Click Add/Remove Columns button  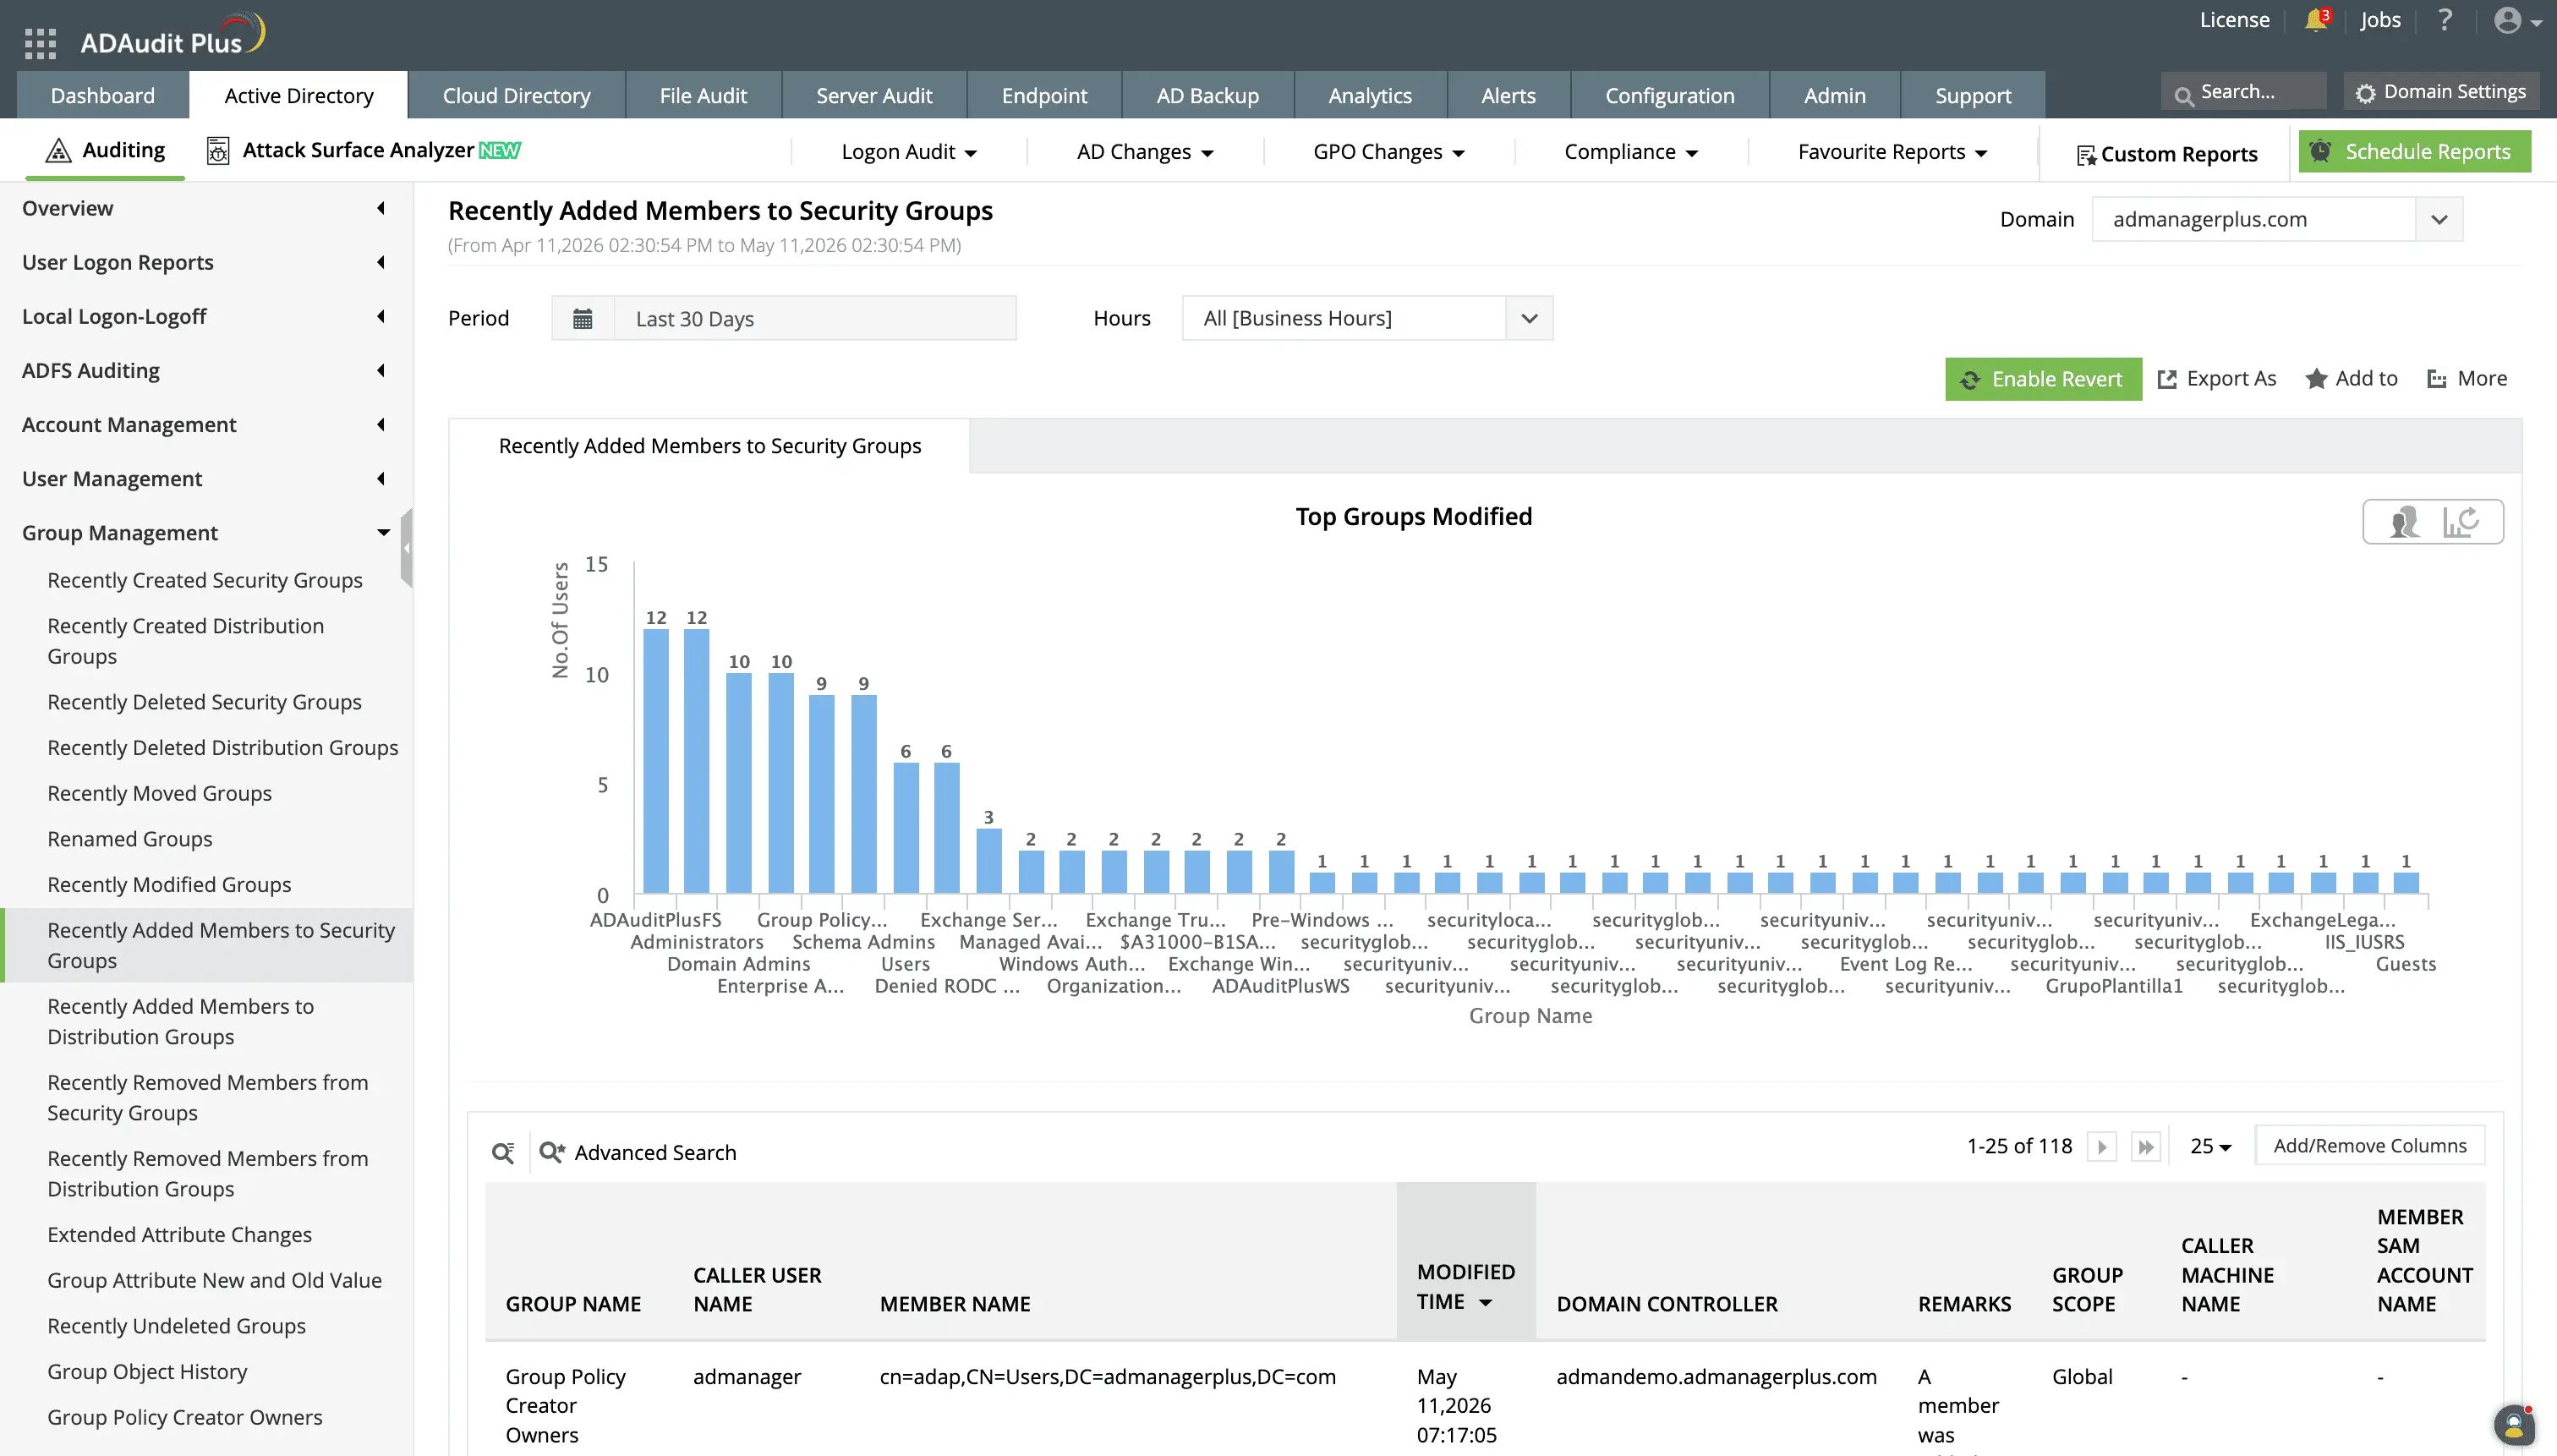point(2370,1146)
